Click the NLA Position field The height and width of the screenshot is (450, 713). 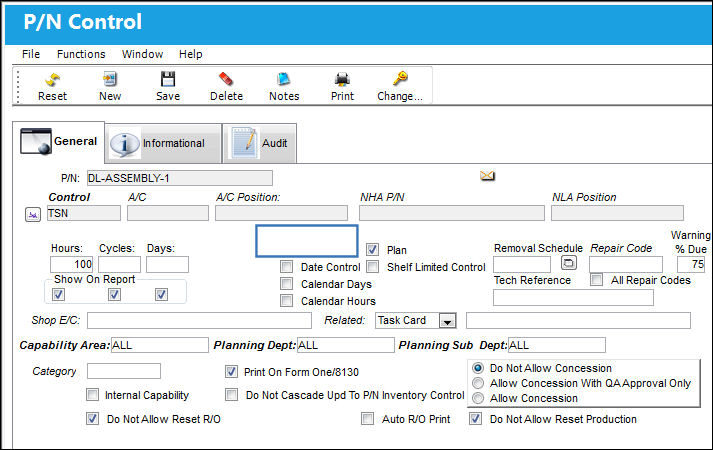click(617, 213)
